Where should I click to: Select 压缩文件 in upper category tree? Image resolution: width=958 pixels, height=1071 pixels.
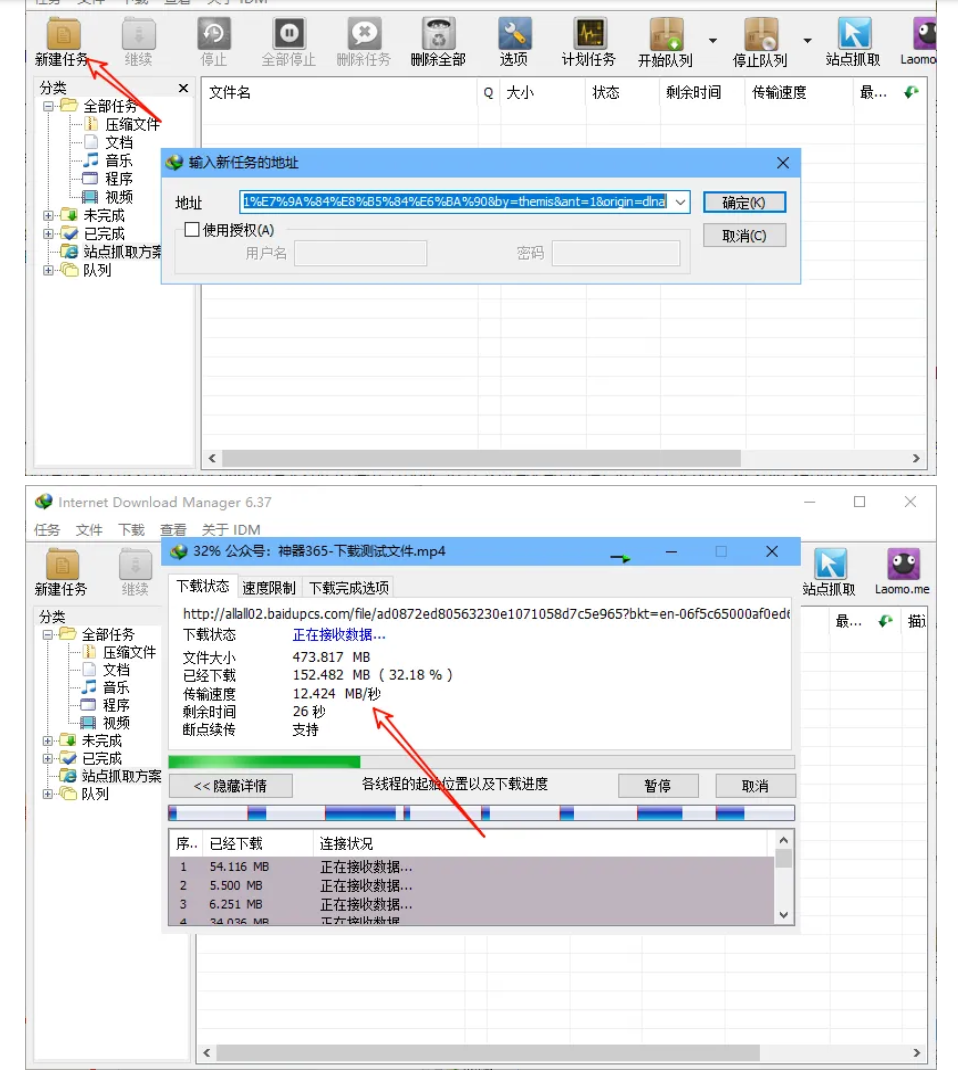pyautogui.click(x=132, y=124)
